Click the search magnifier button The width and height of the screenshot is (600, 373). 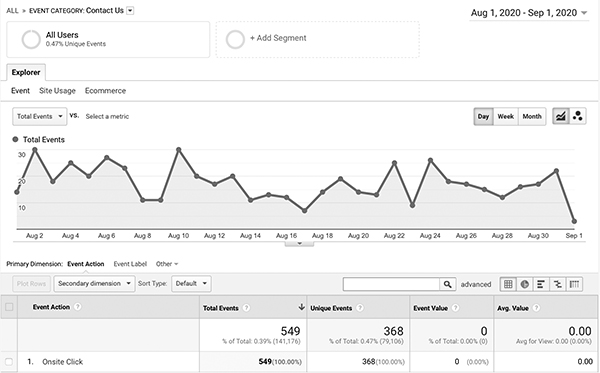(x=447, y=284)
